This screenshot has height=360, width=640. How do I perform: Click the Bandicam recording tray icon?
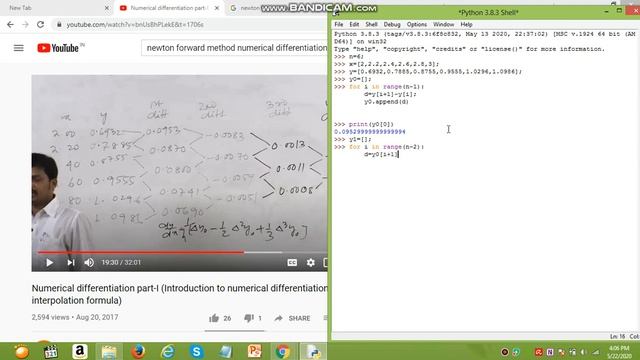[x=505, y=352]
